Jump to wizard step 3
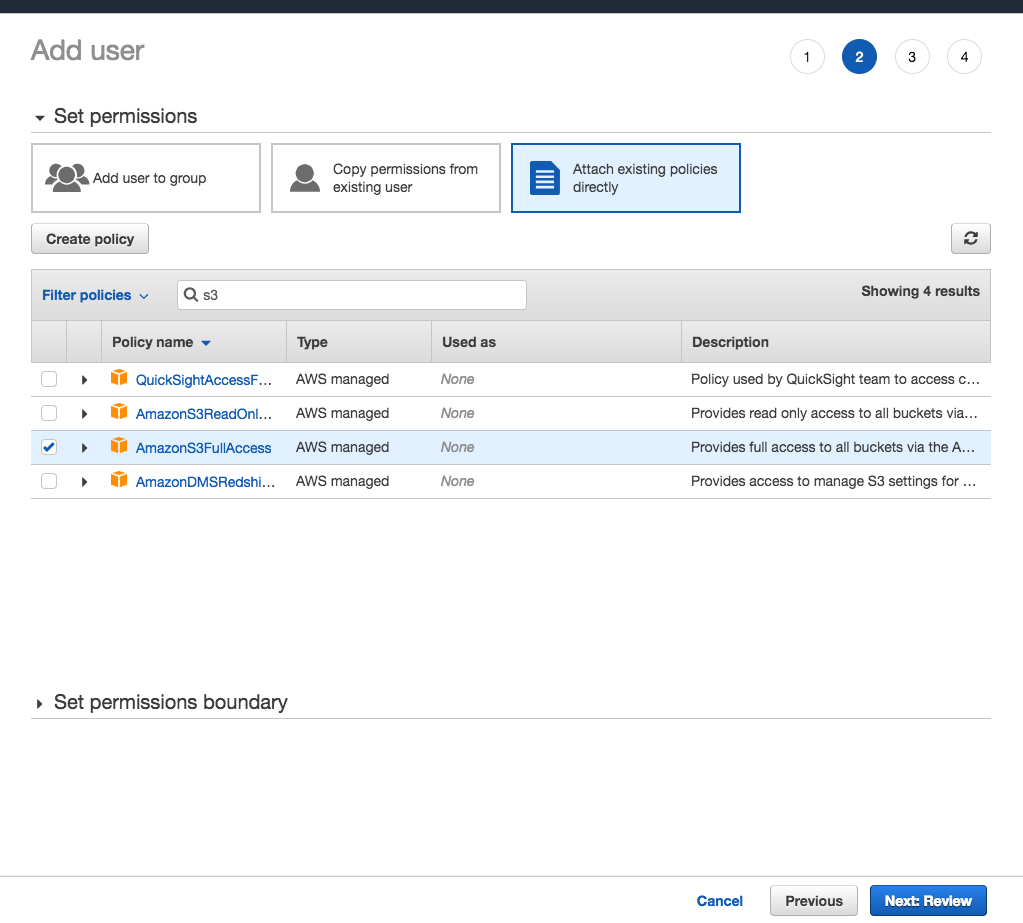The height and width of the screenshot is (923, 1023). [x=912, y=57]
